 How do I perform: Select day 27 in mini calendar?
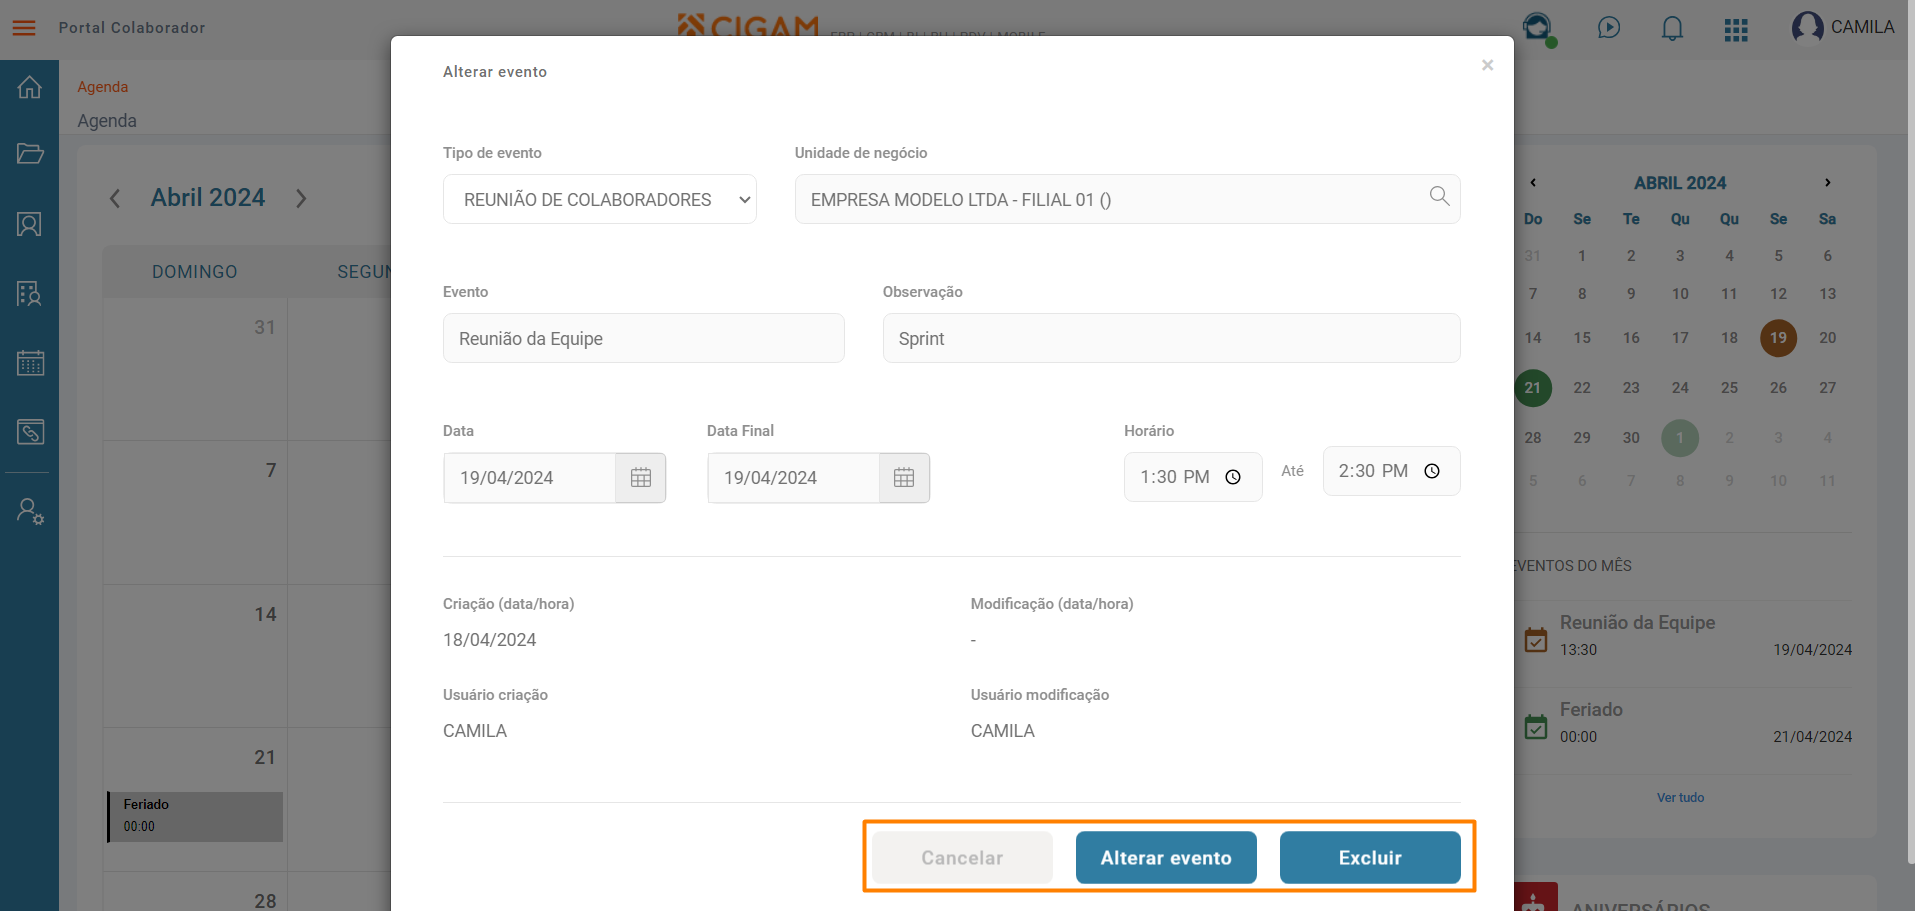click(x=1827, y=388)
